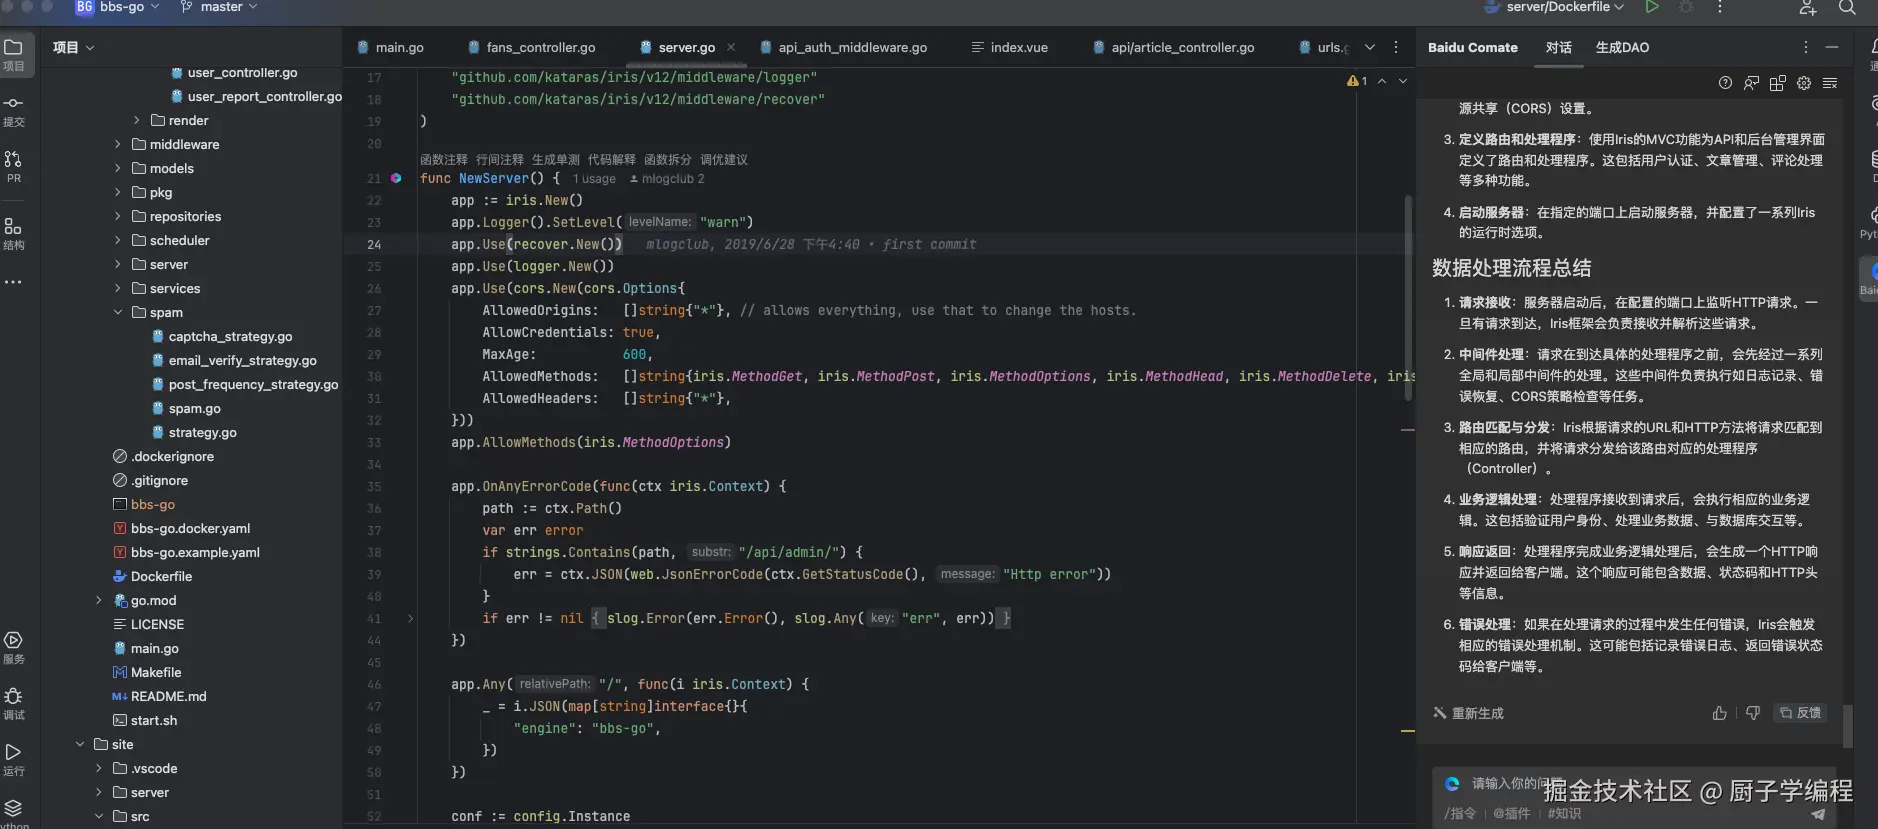
Task: Open the master branch dropdown
Action: 220,7
